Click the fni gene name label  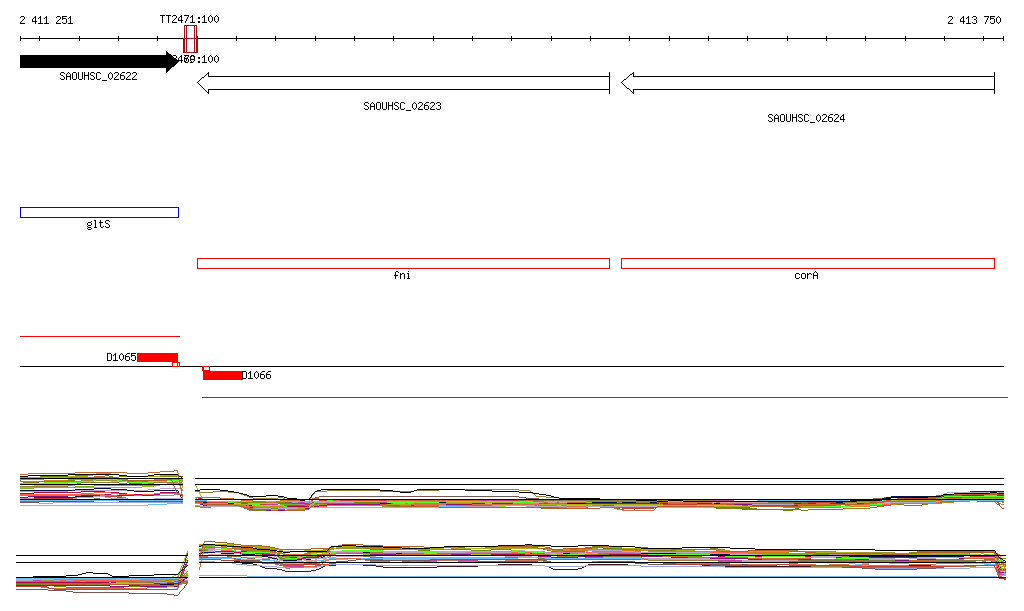pos(402,275)
